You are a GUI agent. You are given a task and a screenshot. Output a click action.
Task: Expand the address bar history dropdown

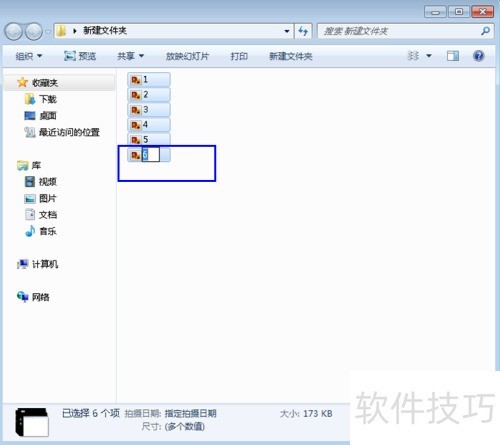[287, 31]
